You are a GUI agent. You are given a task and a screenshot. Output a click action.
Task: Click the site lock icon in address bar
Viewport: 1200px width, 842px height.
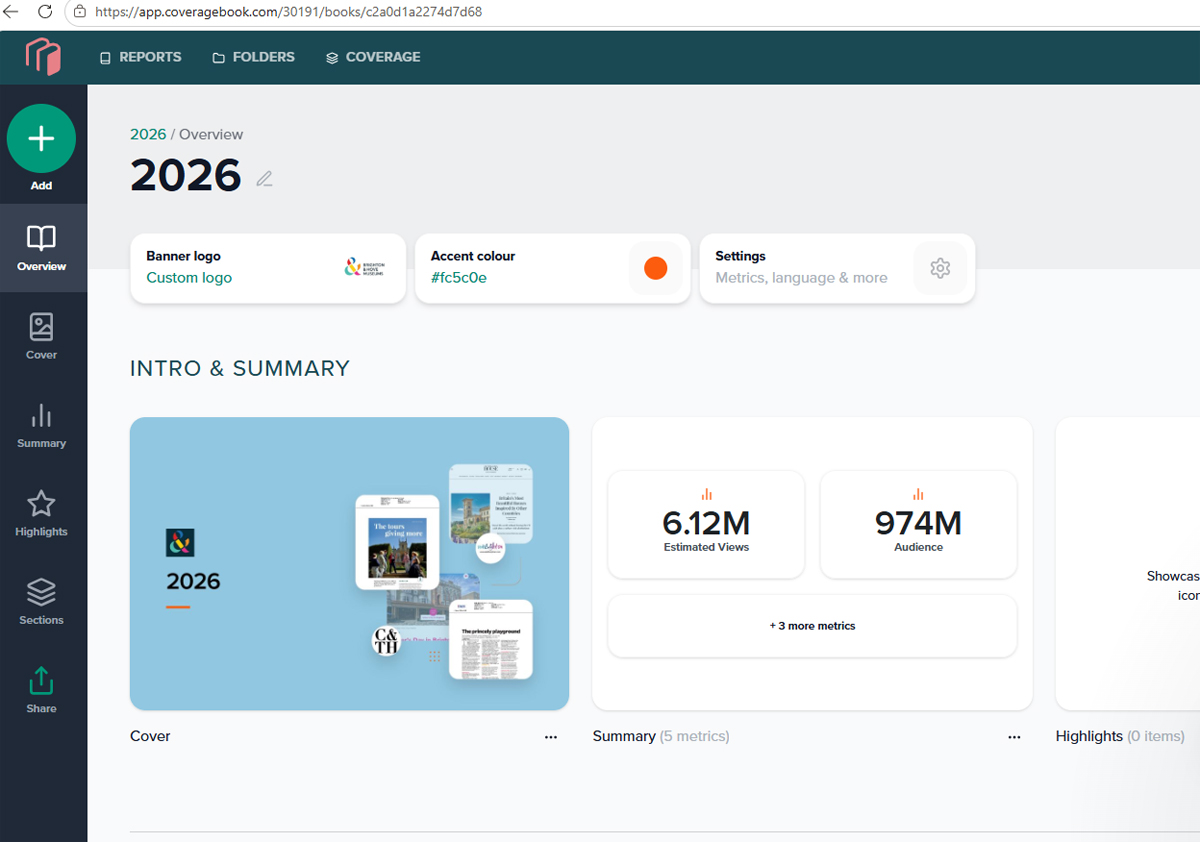tap(80, 12)
